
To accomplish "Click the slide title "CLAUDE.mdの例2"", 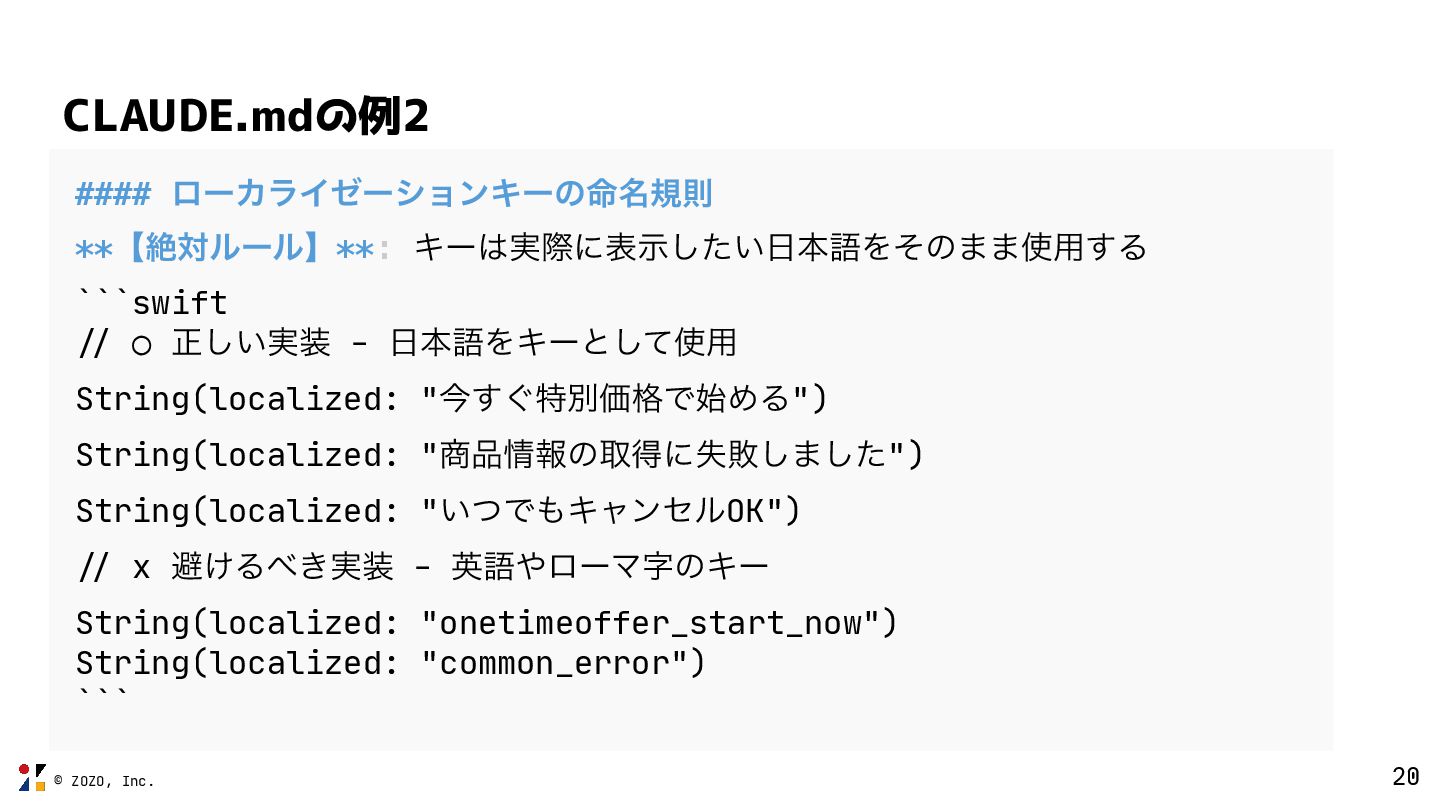I will [x=245, y=116].
